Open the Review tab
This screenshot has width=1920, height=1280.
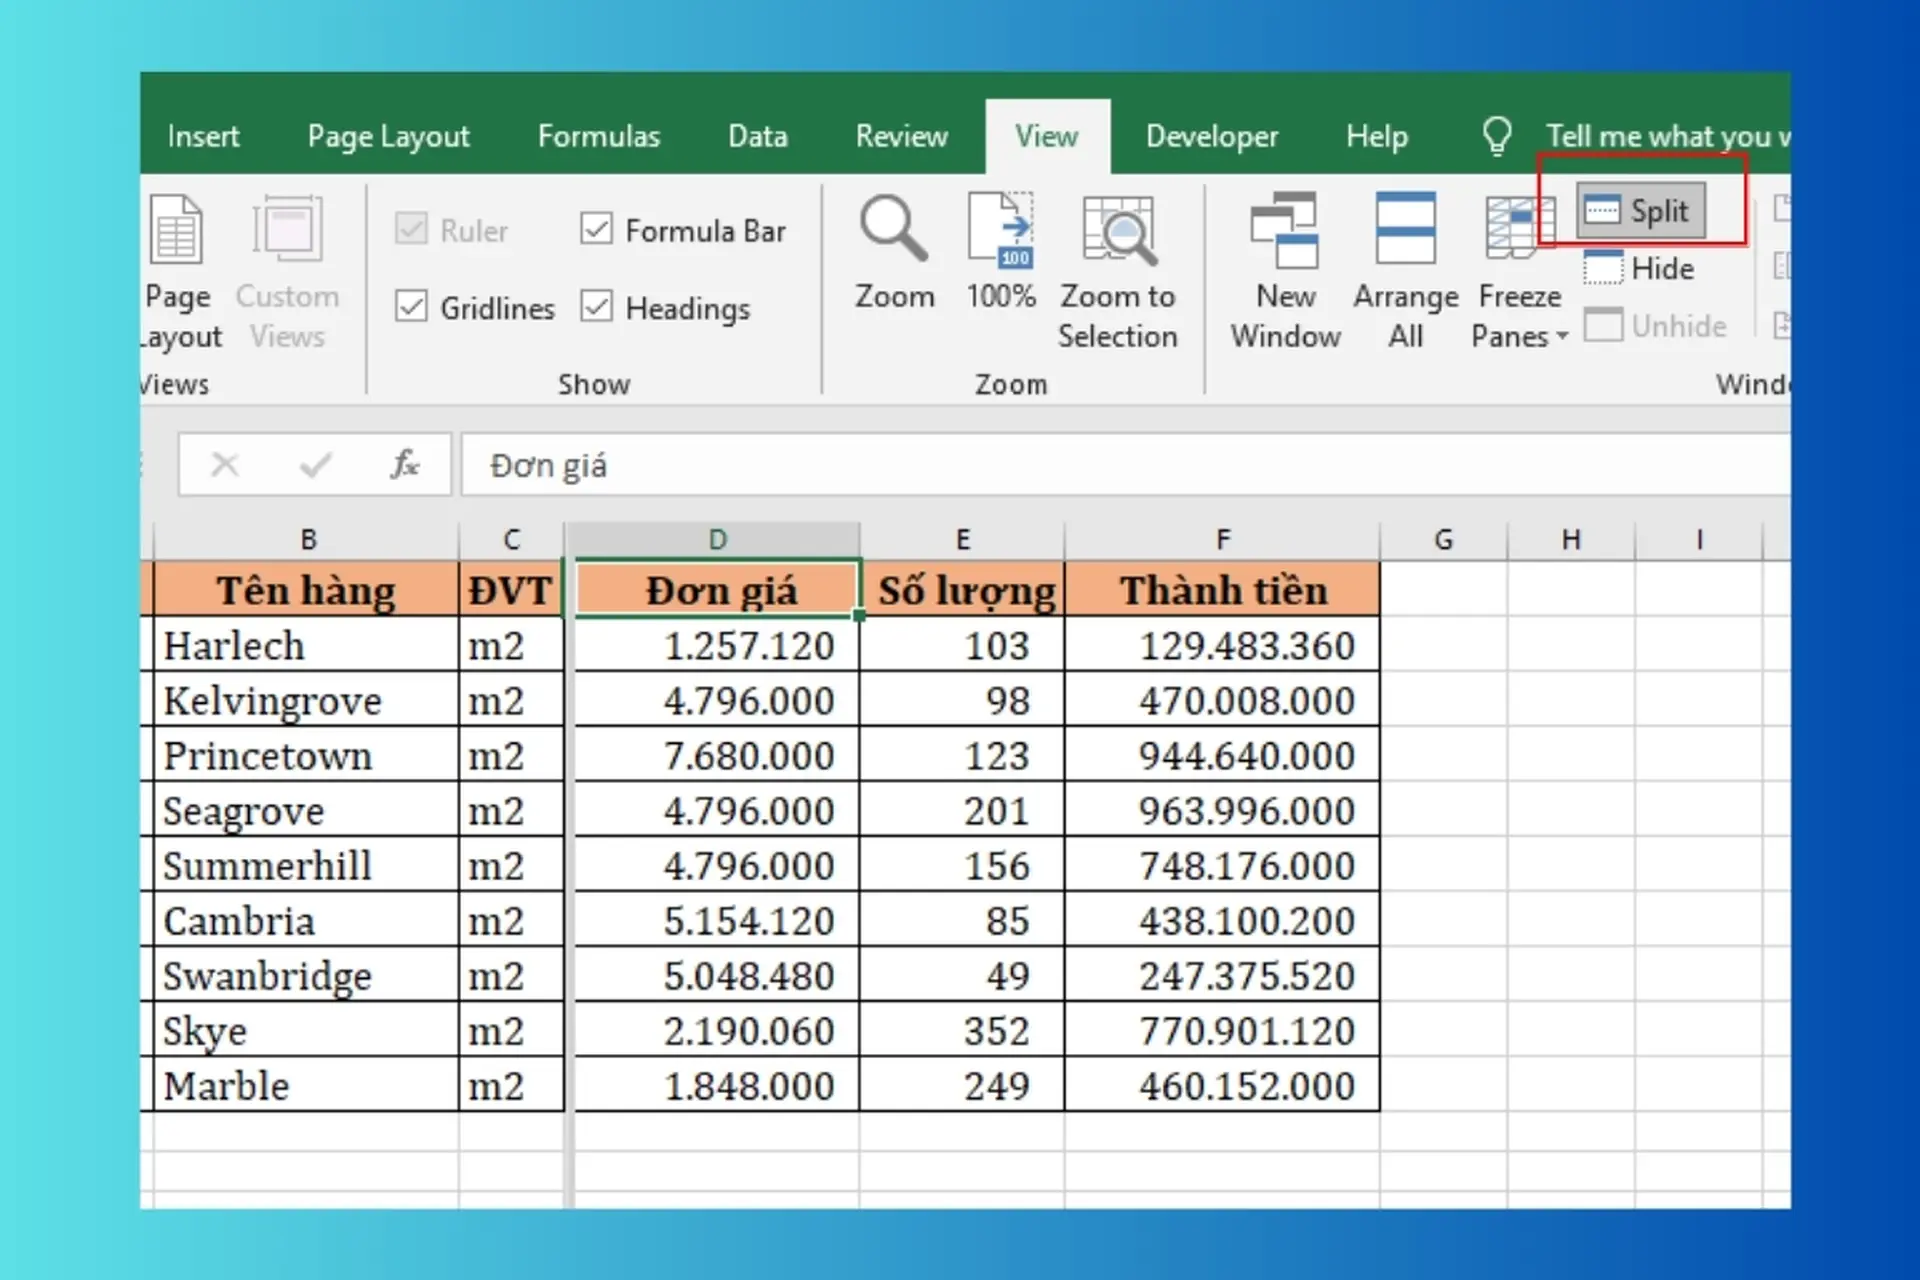click(x=901, y=136)
